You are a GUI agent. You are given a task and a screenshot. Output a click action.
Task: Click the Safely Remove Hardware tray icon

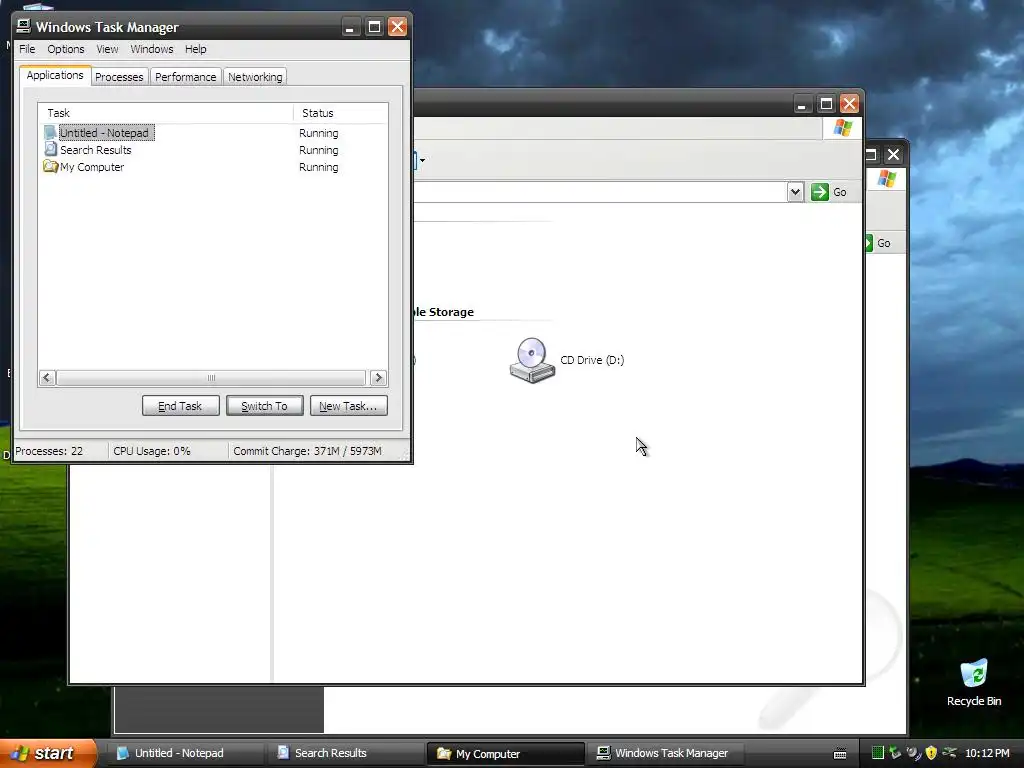pos(895,752)
